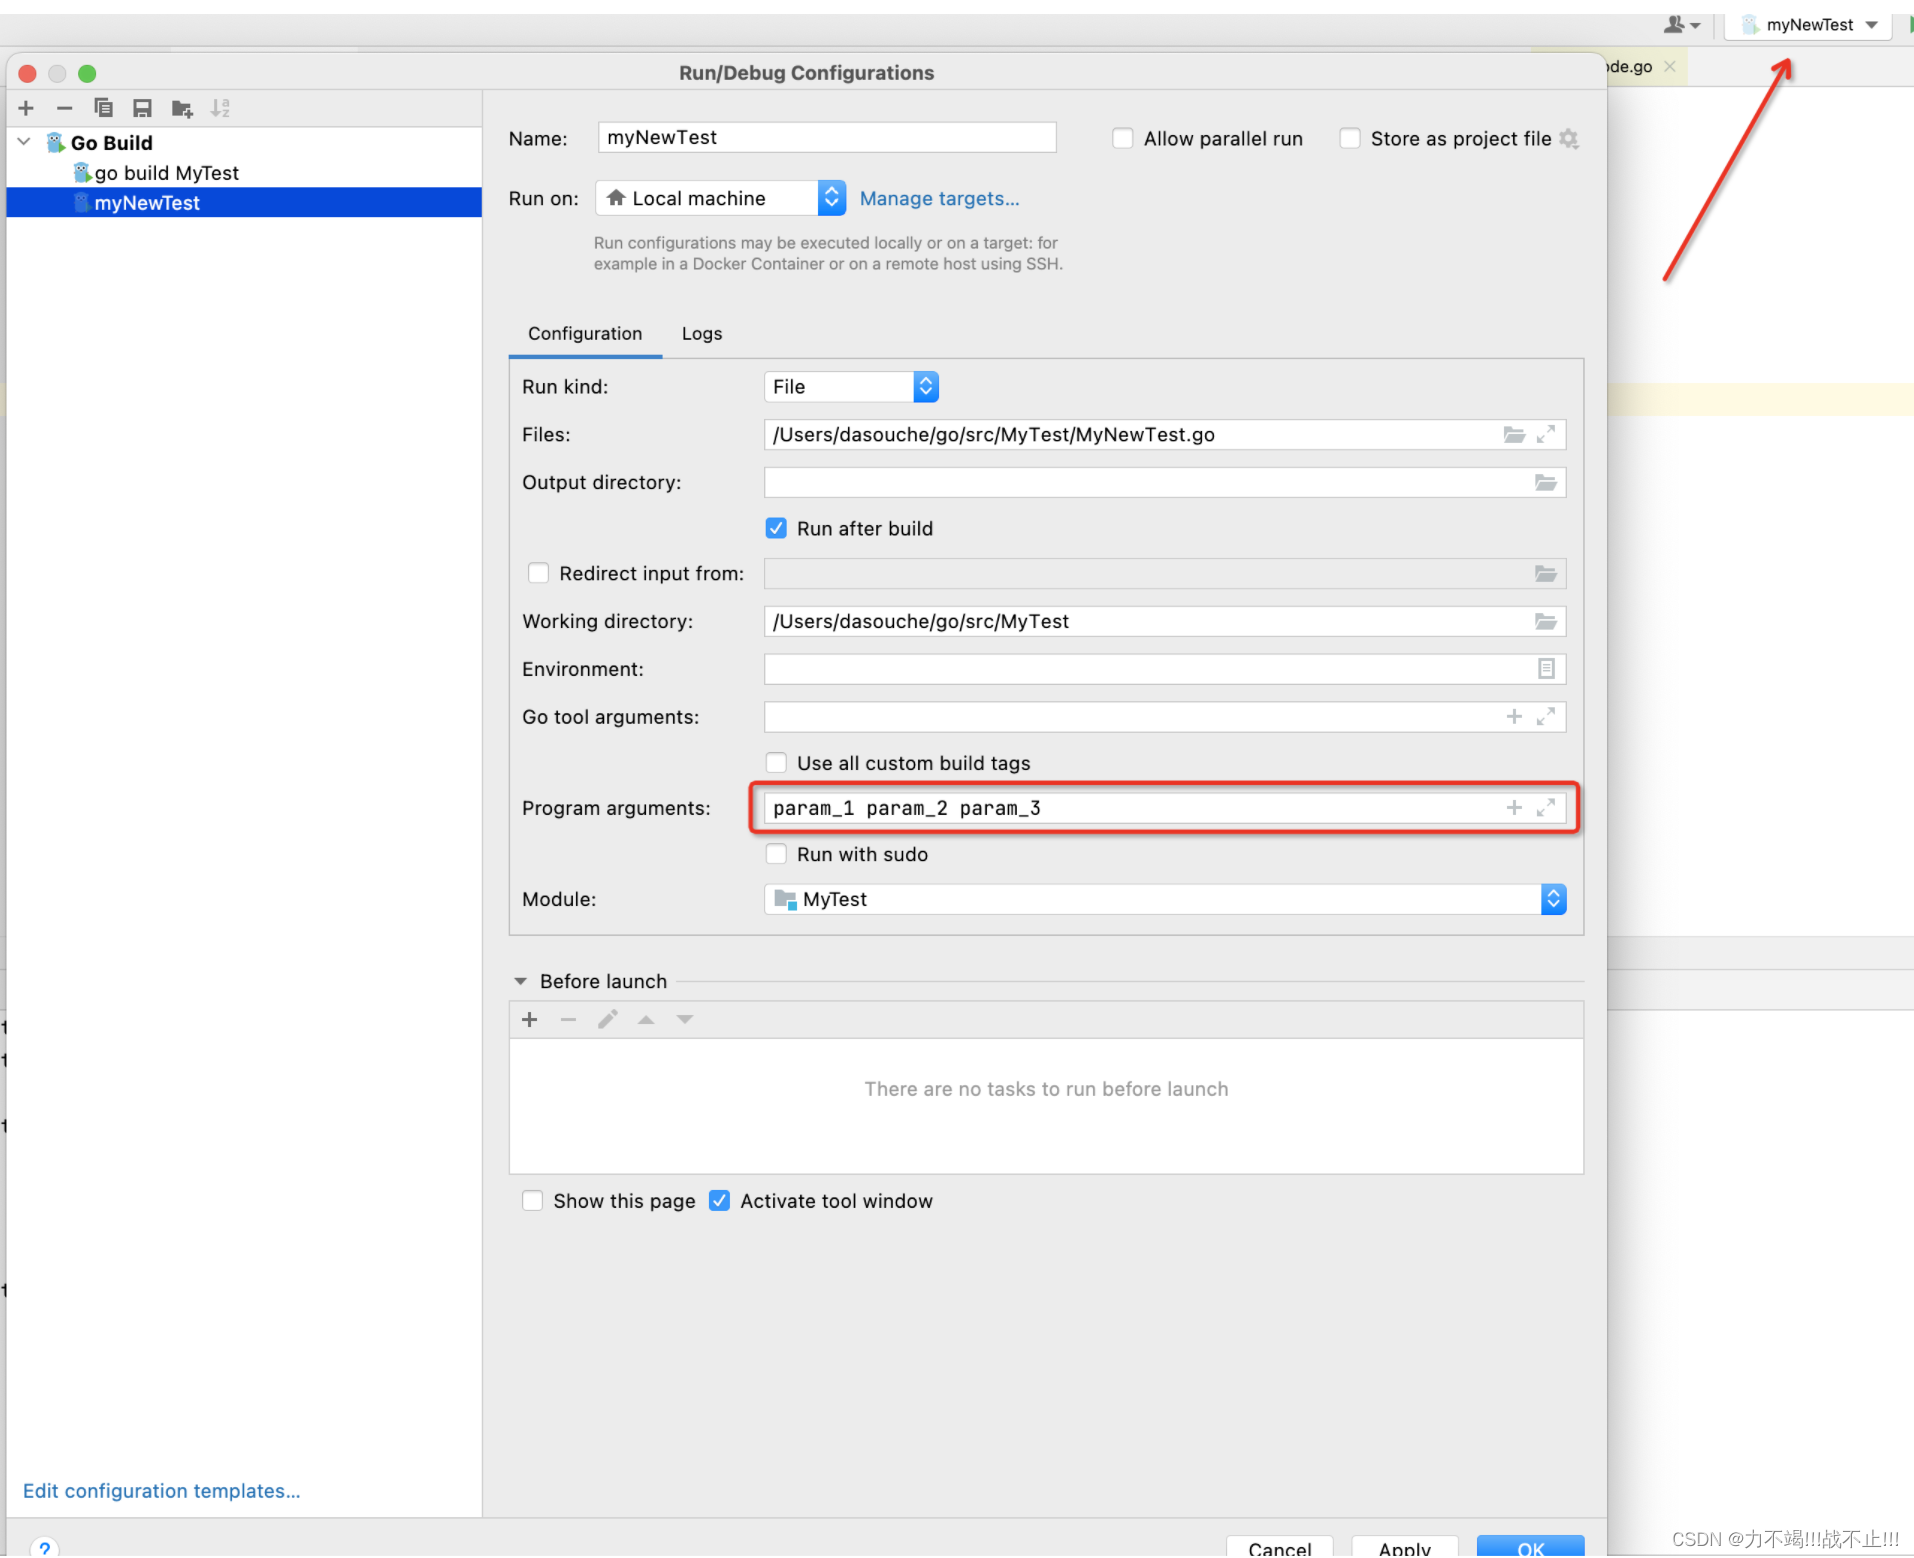
Task: Click the Apply button
Action: pos(1404,1548)
